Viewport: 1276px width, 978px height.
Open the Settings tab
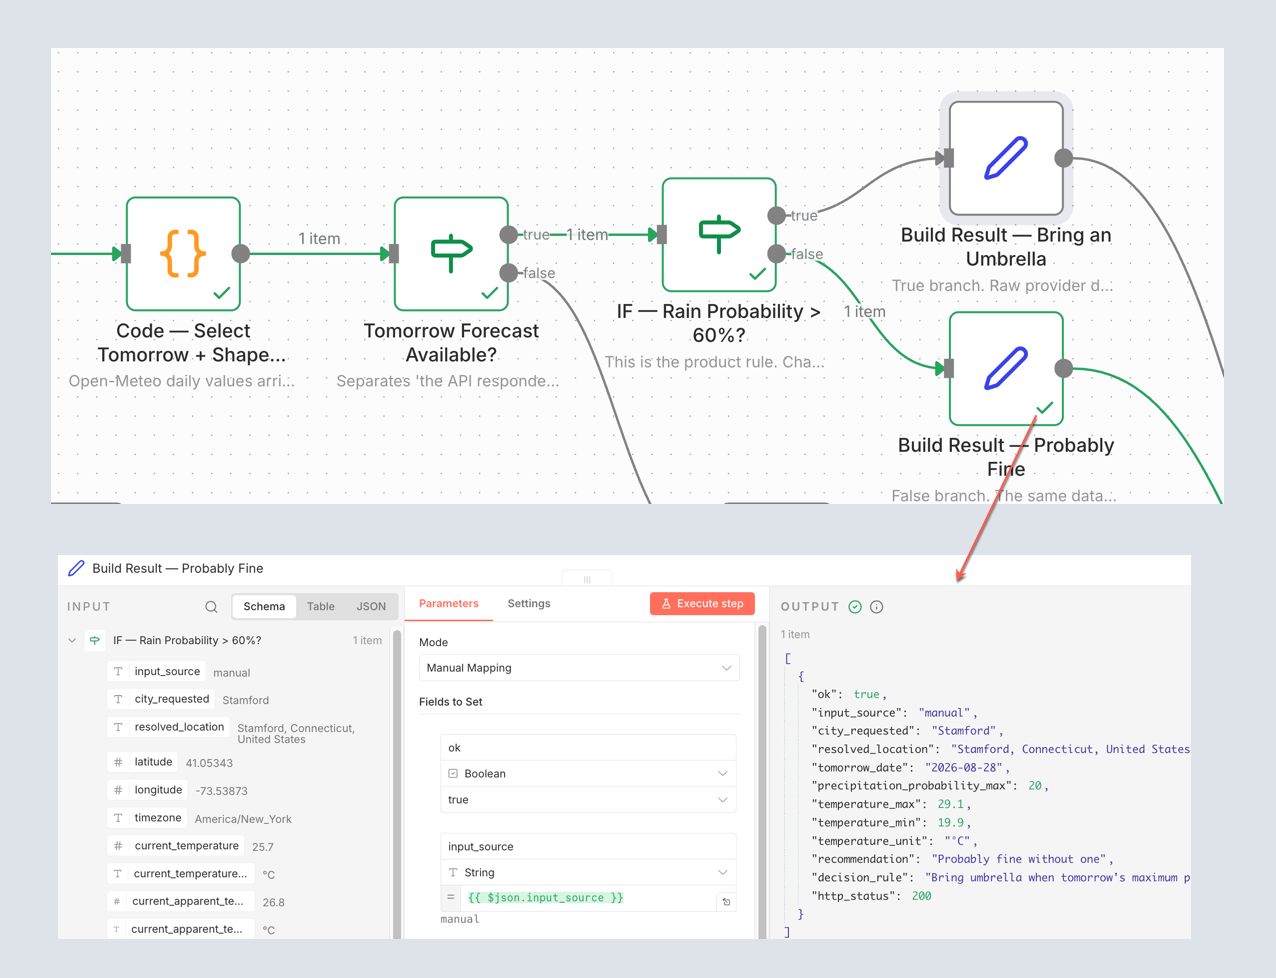tap(529, 604)
